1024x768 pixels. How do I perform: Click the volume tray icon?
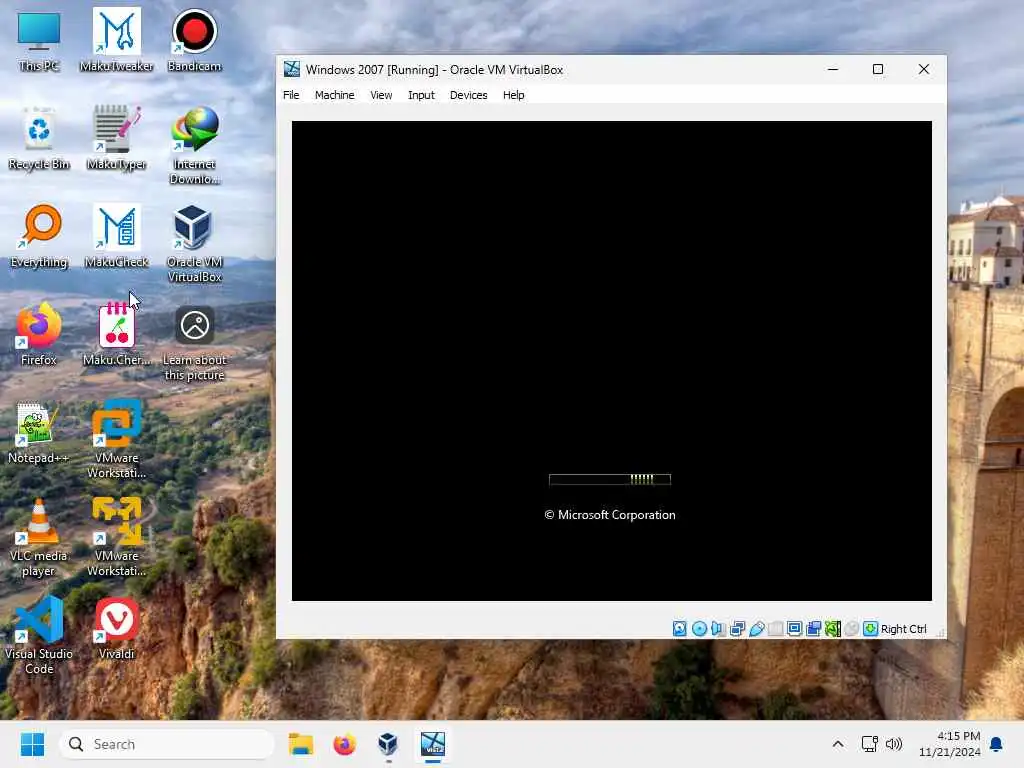(893, 744)
